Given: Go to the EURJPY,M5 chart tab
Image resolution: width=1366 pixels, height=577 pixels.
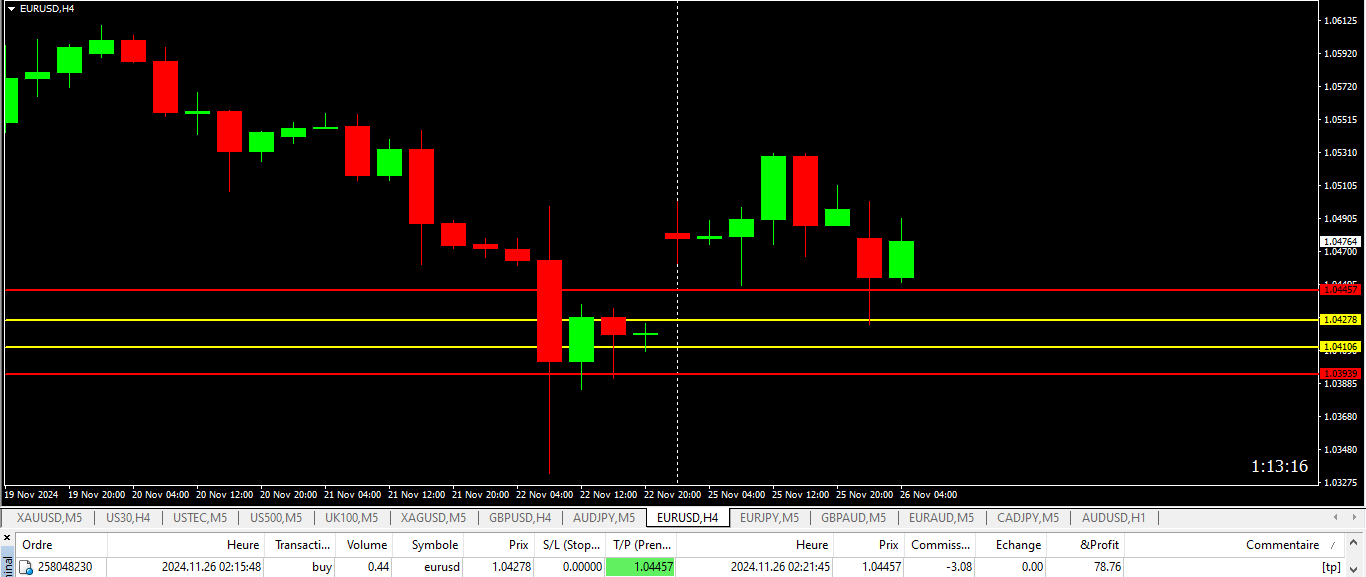Looking at the screenshot, I should pos(768,518).
